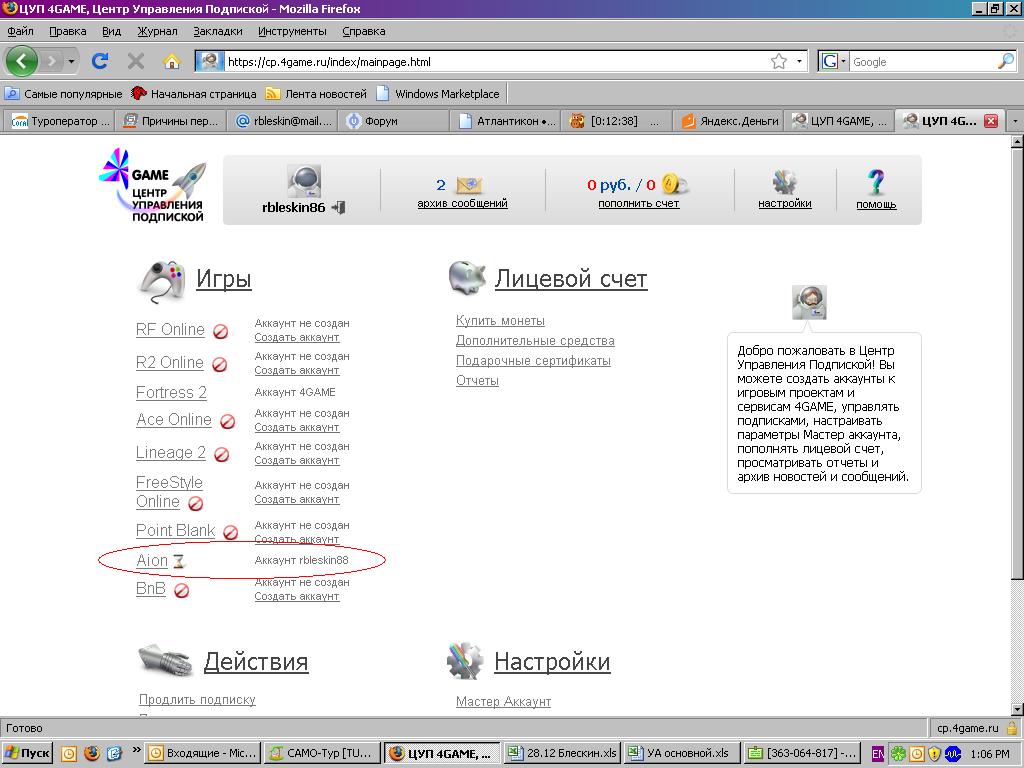Open the list all tabs dropdown
1024x768 pixels.
coord(1015,121)
